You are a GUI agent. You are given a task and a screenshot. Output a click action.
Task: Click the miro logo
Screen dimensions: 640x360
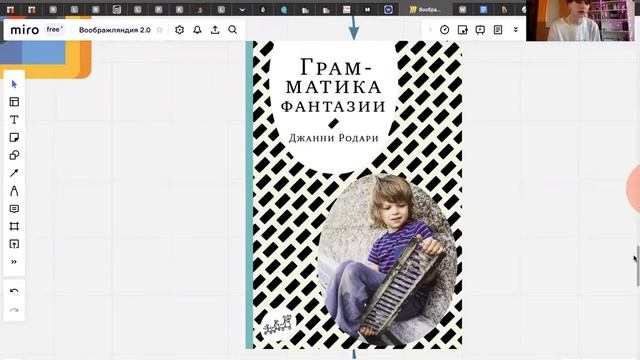[x=25, y=30]
